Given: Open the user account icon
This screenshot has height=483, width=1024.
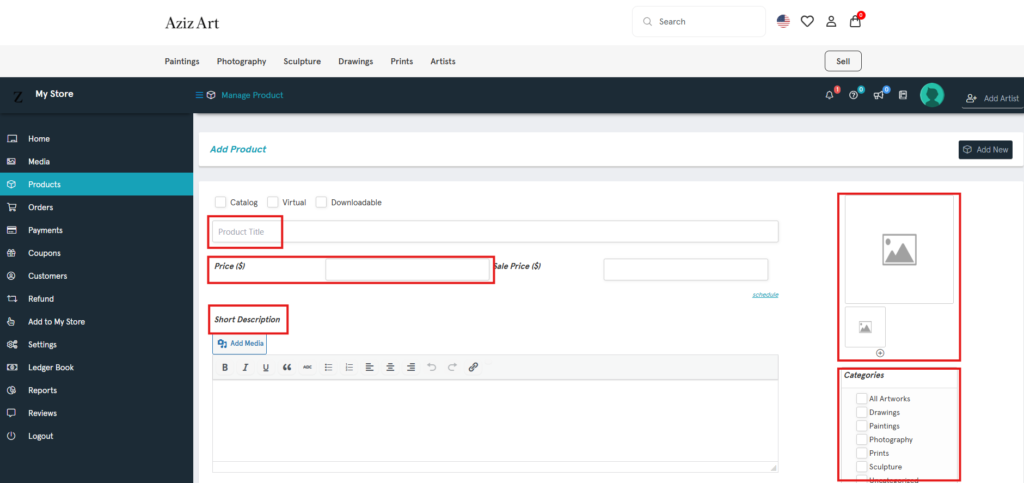Looking at the screenshot, I should 831,21.
